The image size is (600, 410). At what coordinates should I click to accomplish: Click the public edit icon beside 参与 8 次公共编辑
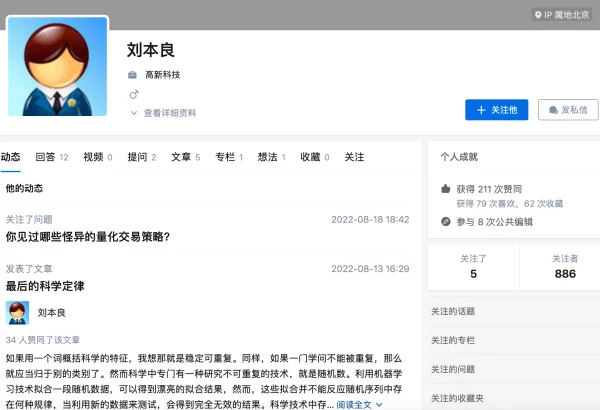(446, 221)
